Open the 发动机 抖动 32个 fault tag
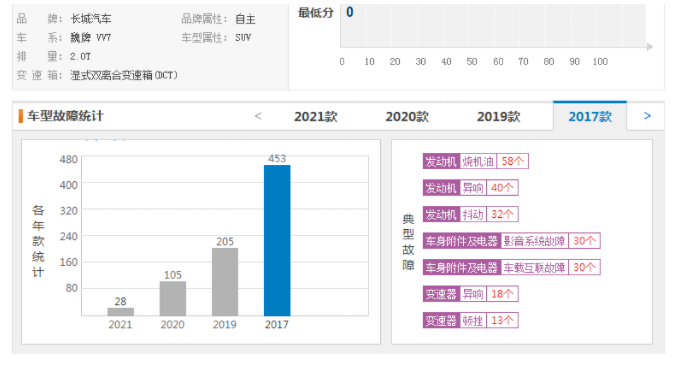This screenshot has height=366, width=674. pyautogui.click(x=470, y=214)
